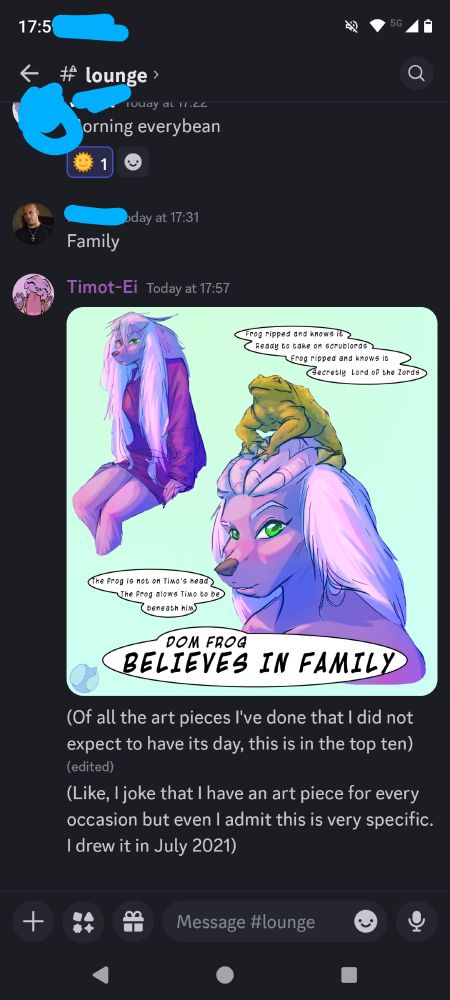
Task: Select the #lounge channel title
Action: [x=103, y=75]
